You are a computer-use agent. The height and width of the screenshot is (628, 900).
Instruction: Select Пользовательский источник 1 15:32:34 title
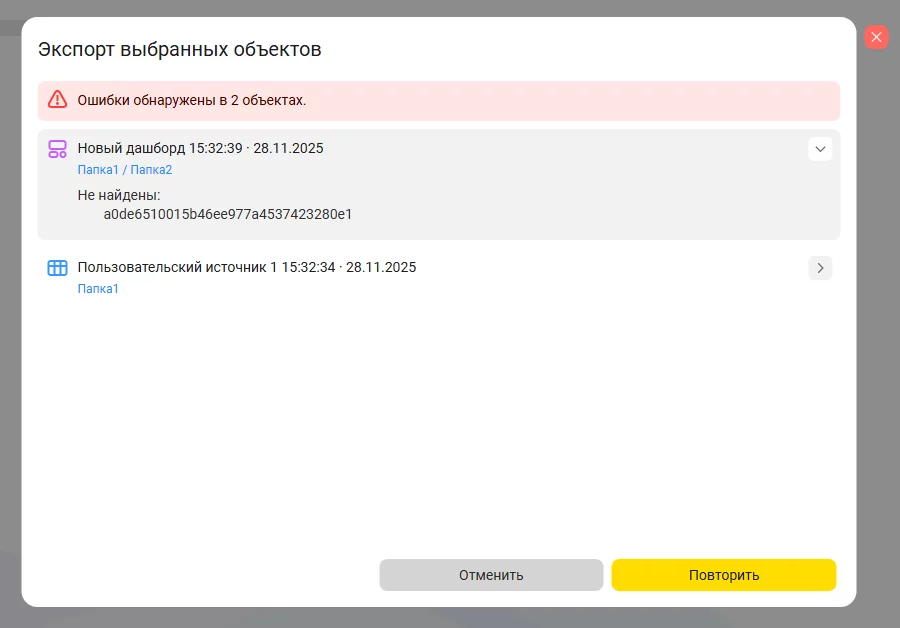tap(247, 267)
